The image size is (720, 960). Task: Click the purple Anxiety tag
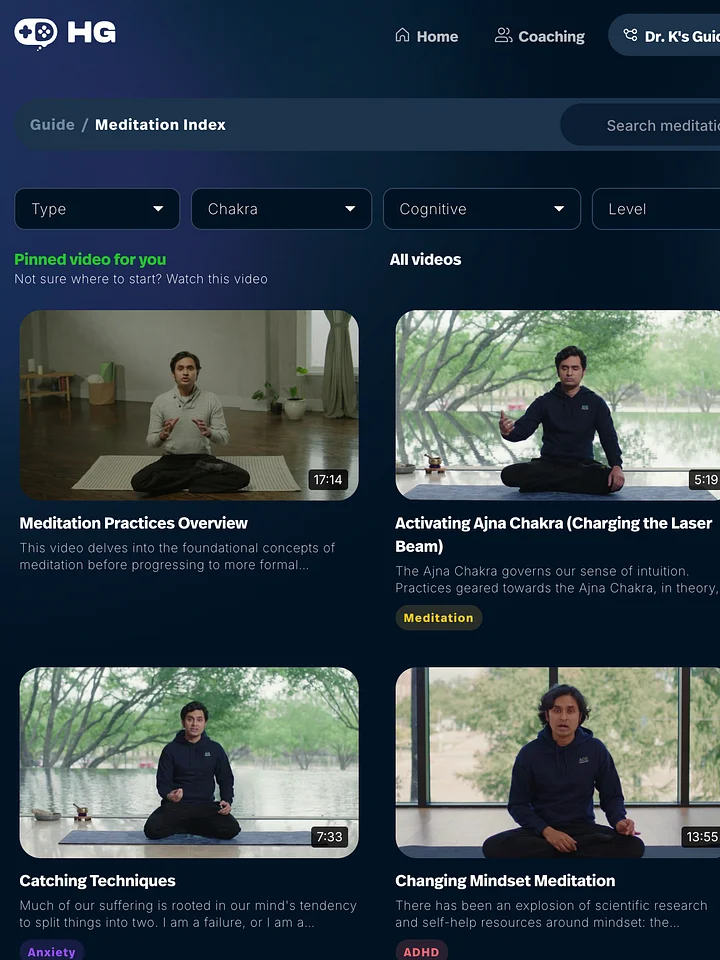click(x=51, y=951)
